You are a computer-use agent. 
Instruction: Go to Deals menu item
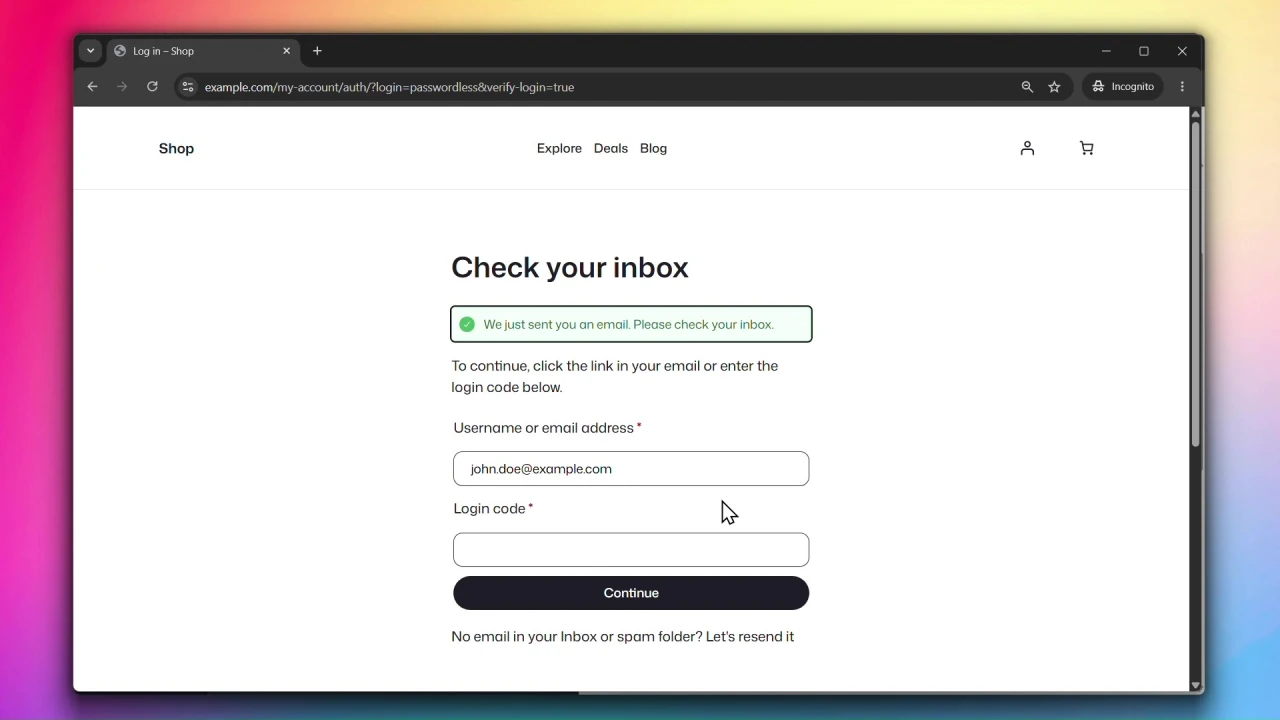point(611,148)
